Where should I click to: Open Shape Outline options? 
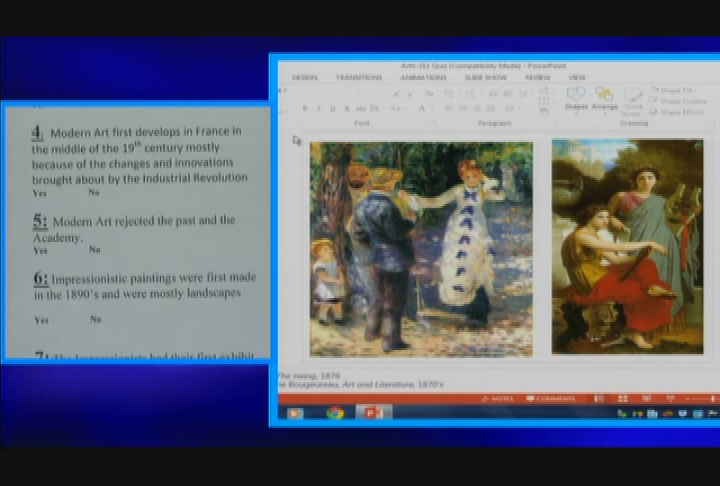[680, 101]
